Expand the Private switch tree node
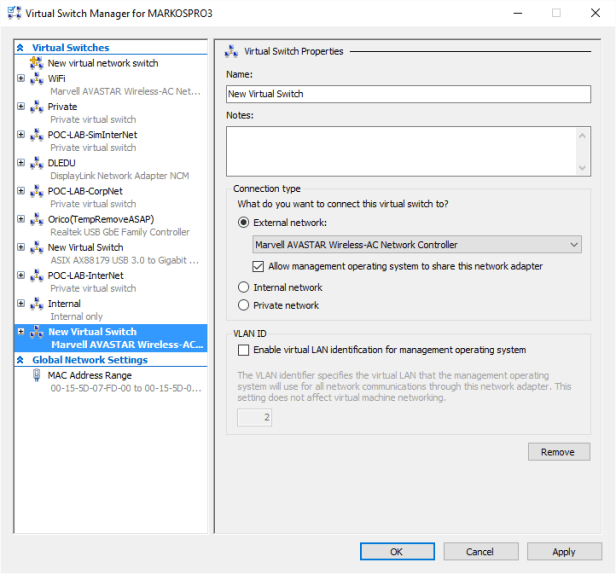The height and width of the screenshot is (574, 616). coord(21,107)
